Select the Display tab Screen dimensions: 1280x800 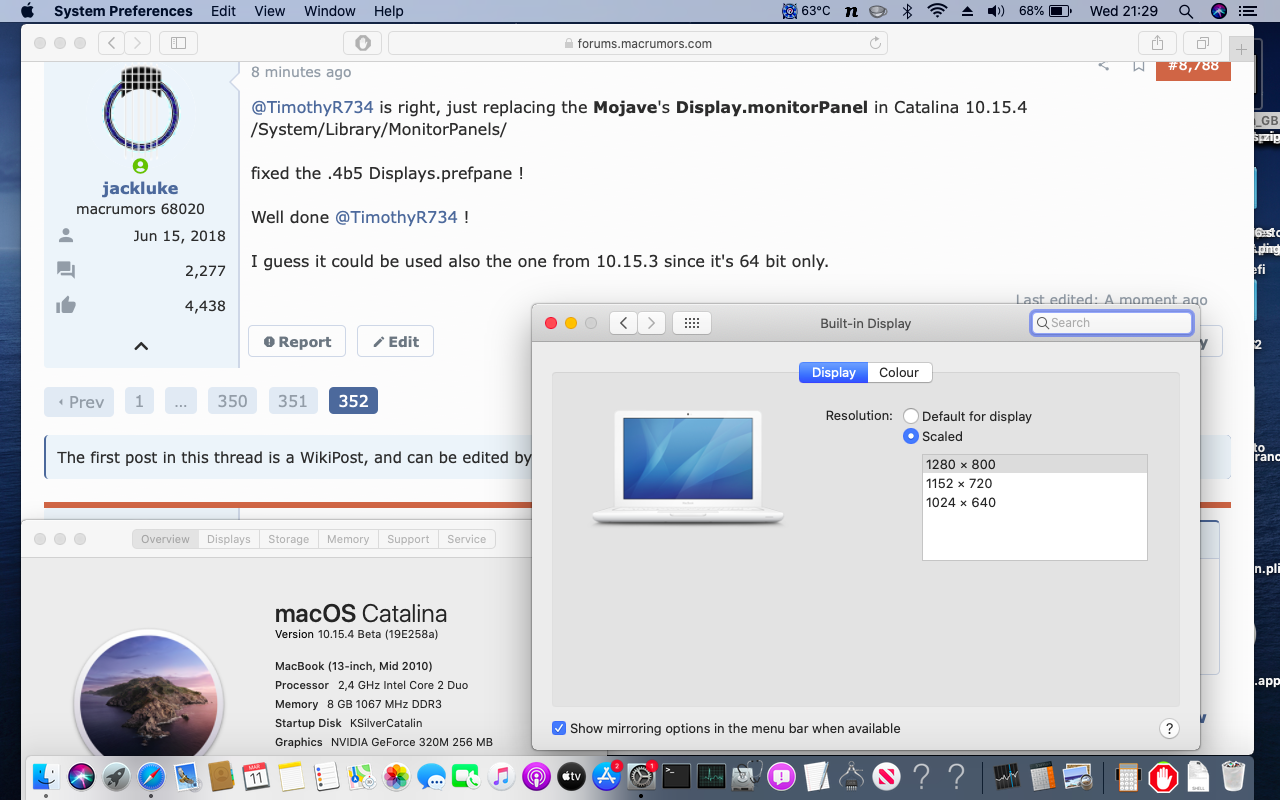coord(833,372)
